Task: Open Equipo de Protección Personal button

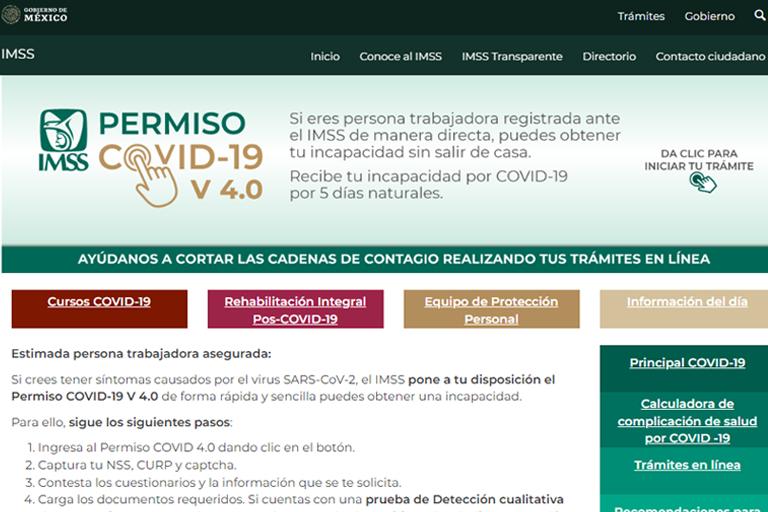Action: 491,310
